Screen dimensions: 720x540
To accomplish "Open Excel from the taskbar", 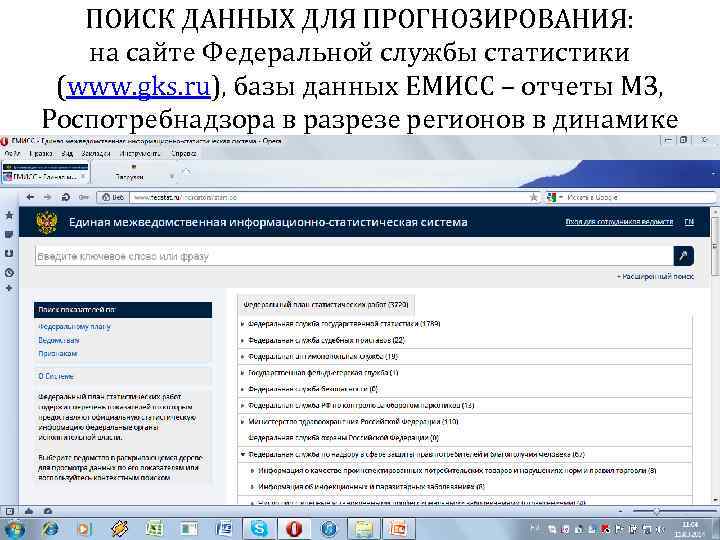I will [155, 529].
